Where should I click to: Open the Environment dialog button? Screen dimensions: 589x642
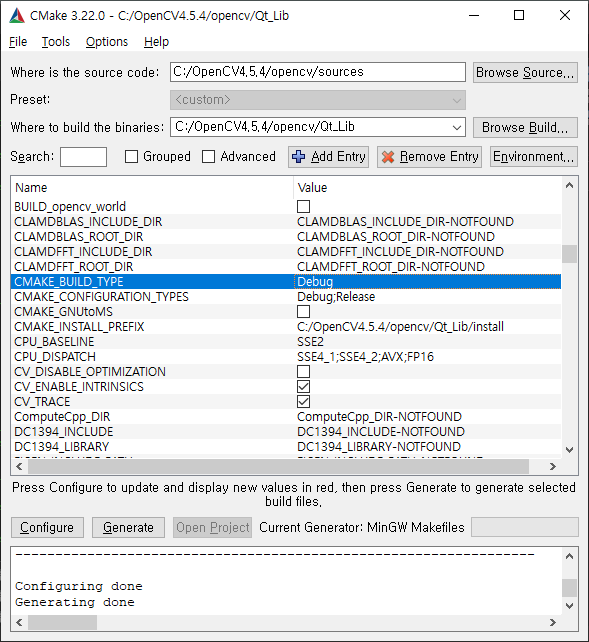pyautogui.click(x=533, y=156)
